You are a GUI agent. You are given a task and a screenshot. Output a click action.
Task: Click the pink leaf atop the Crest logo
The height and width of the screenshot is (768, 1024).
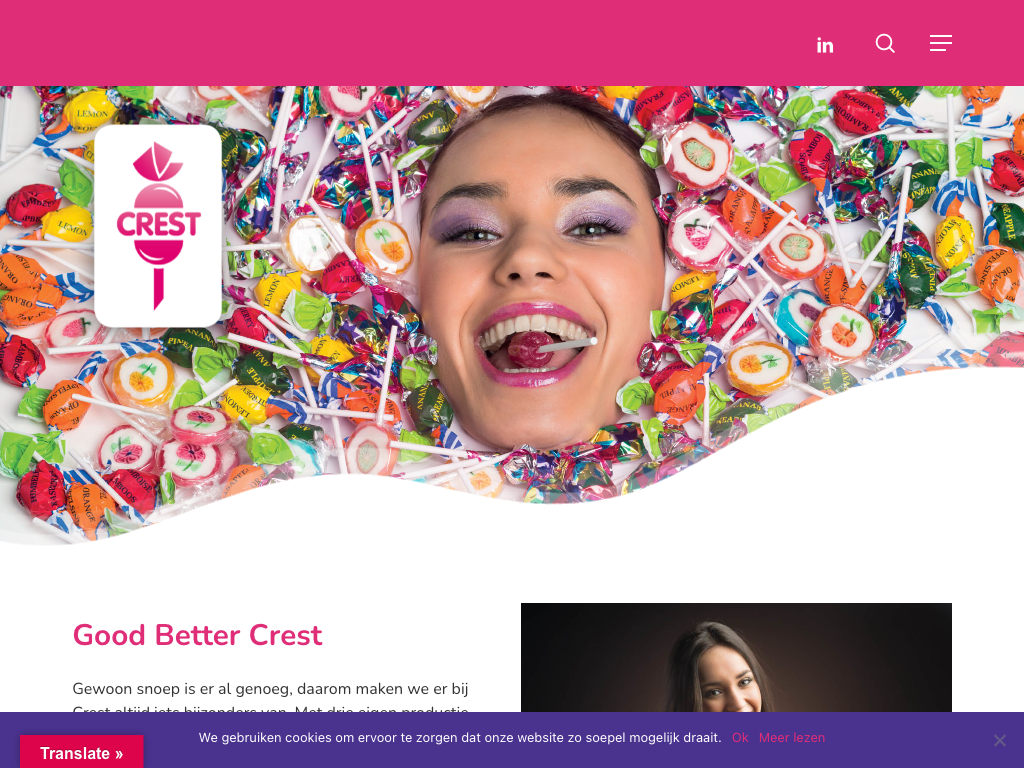click(x=157, y=161)
